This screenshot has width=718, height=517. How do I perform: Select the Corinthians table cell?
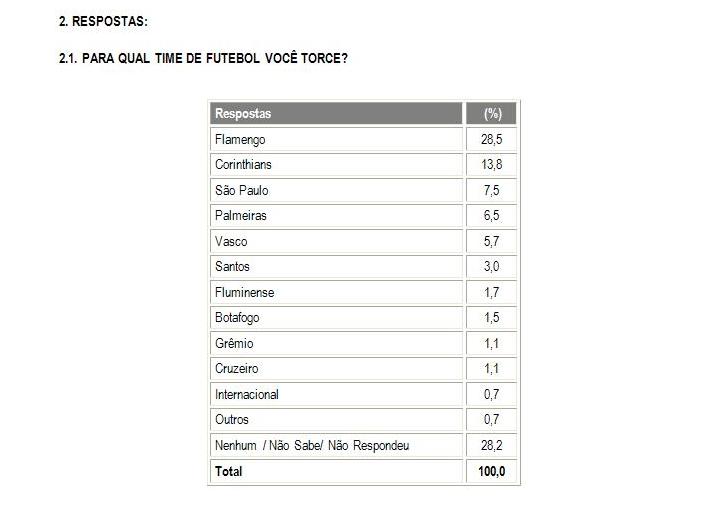tap(243, 165)
